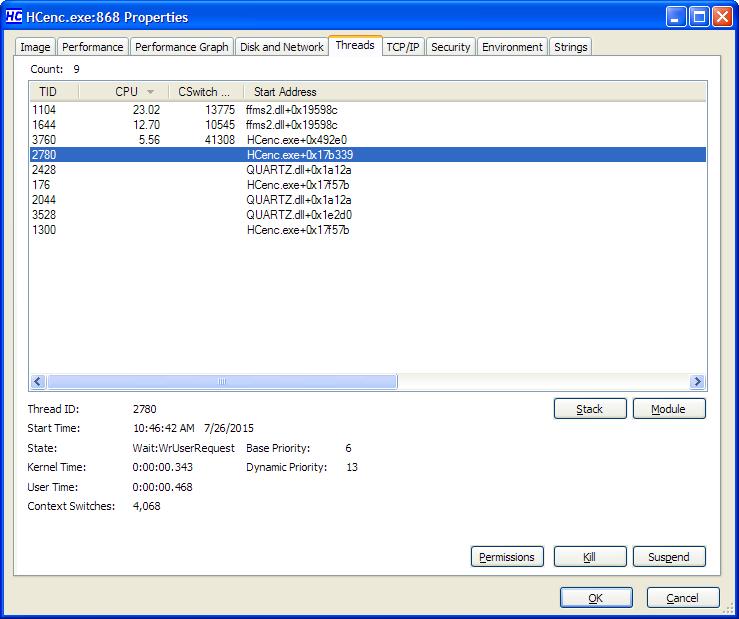Open the TCP/IP tab
The height and width of the screenshot is (619, 739).
[x=403, y=47]
